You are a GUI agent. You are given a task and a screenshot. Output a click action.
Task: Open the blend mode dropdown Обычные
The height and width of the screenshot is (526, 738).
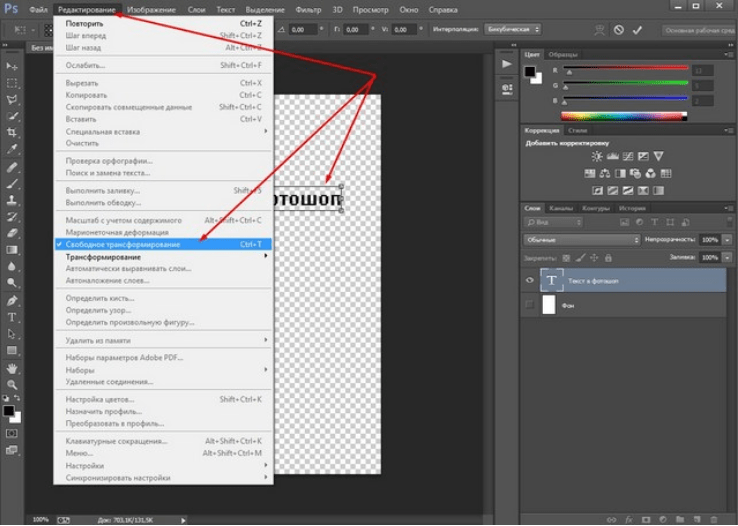(582, 240)
